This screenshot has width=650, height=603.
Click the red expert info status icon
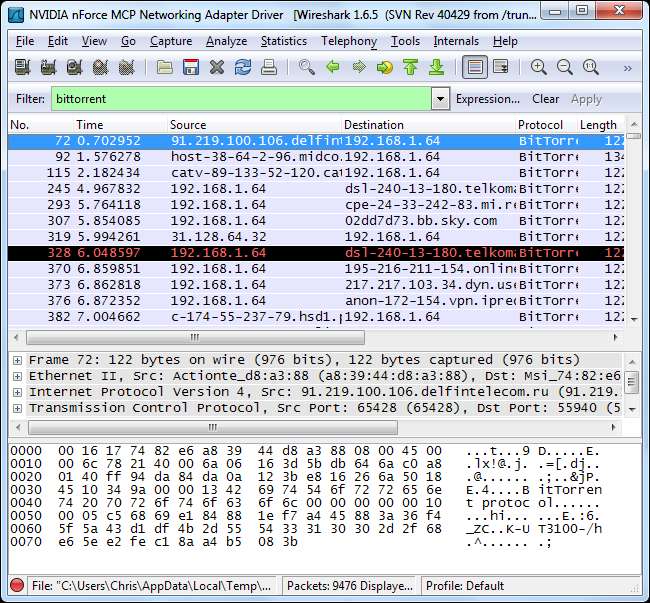17,585
